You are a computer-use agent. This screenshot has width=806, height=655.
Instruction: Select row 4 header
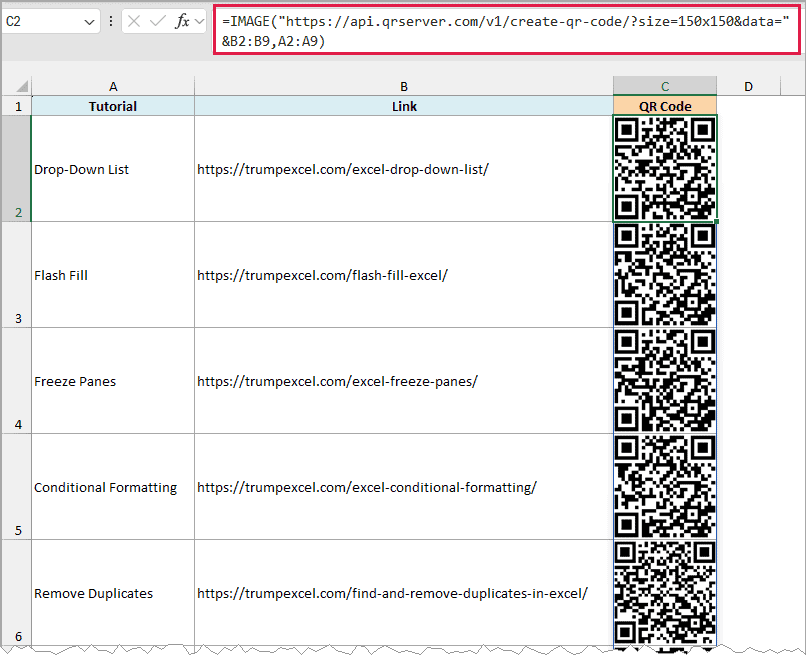coord(17,381)
